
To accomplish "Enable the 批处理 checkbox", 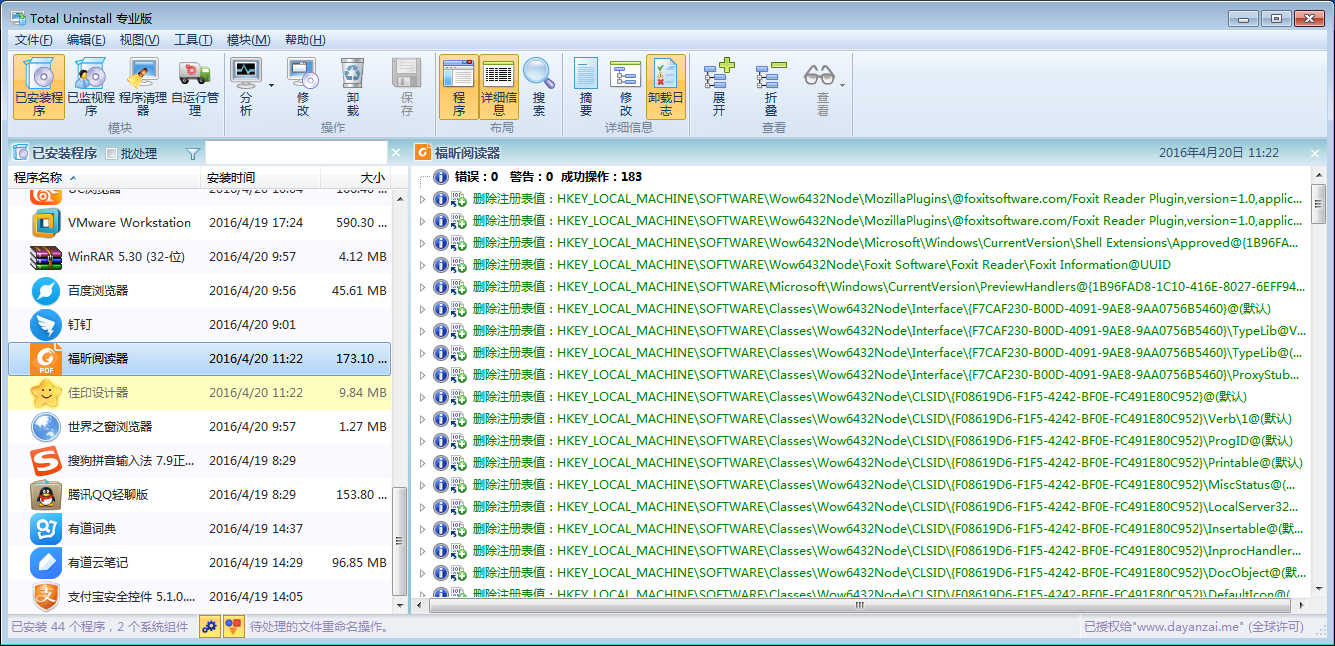I will [112, 154].
